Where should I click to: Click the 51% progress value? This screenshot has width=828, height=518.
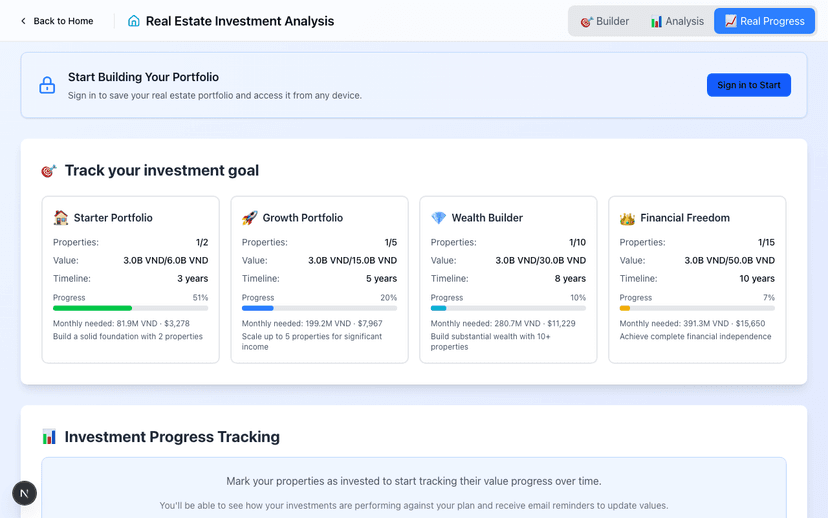(x=200, y=298)
